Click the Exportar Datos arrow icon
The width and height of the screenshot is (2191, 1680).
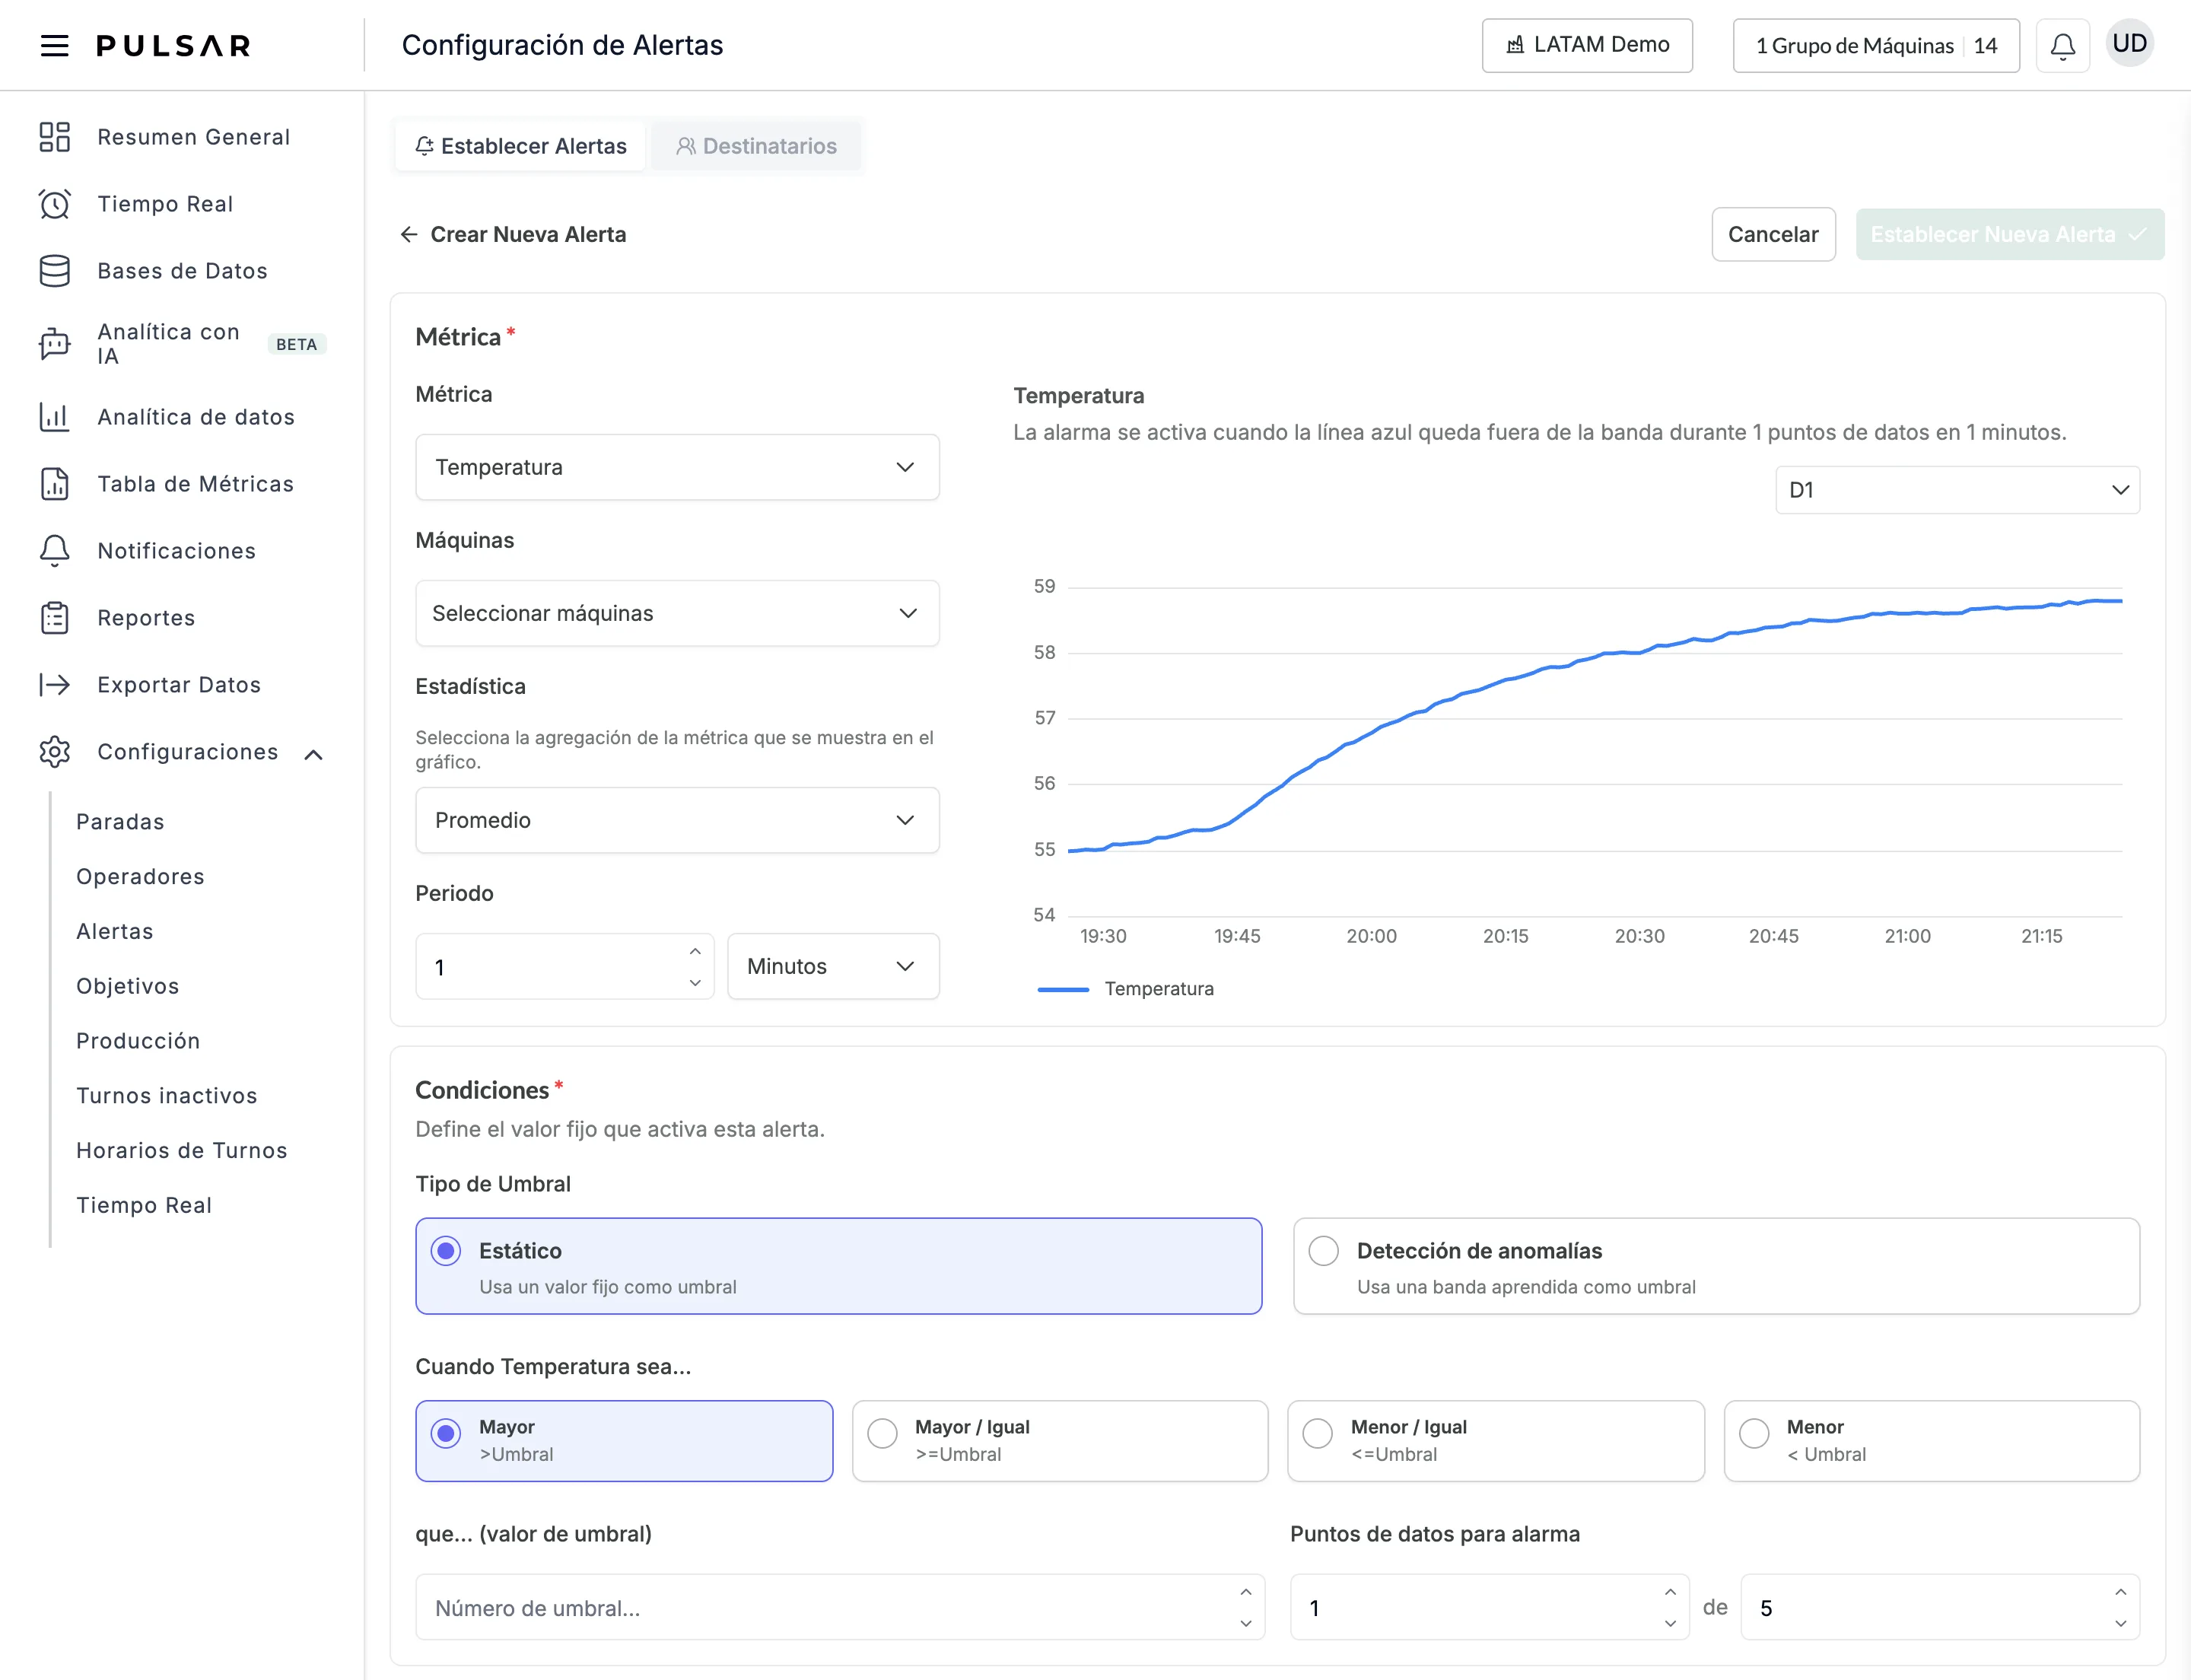[54, 685]
